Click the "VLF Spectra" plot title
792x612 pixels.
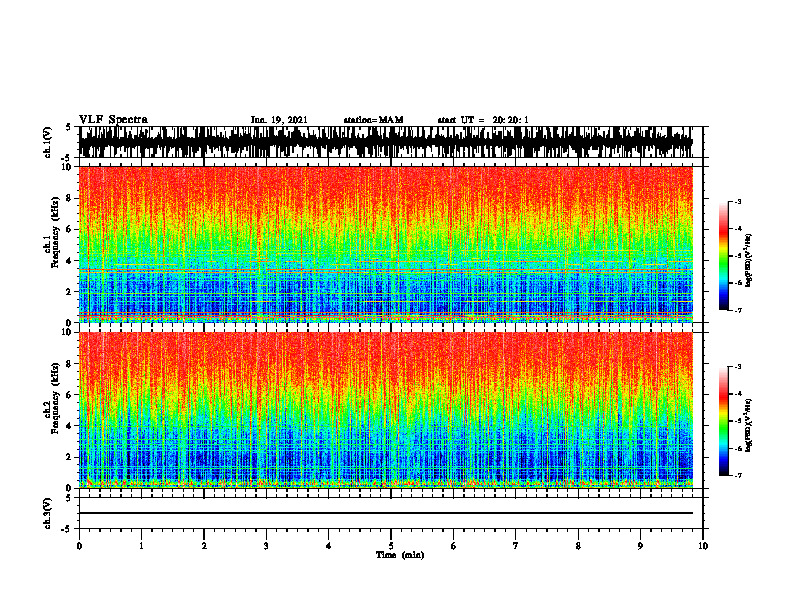(113, 119)
